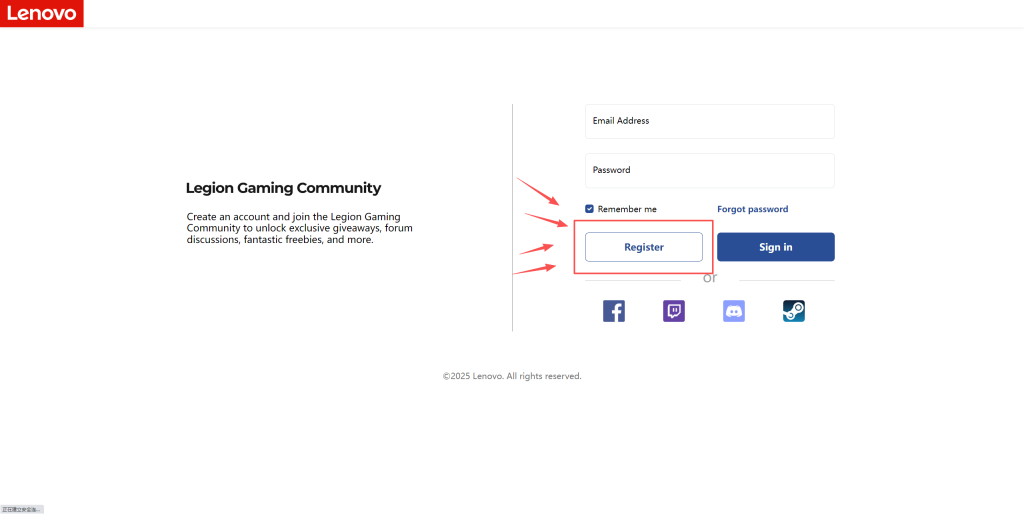
Task: Sign in with Steam icon
Action: point(794,311)
